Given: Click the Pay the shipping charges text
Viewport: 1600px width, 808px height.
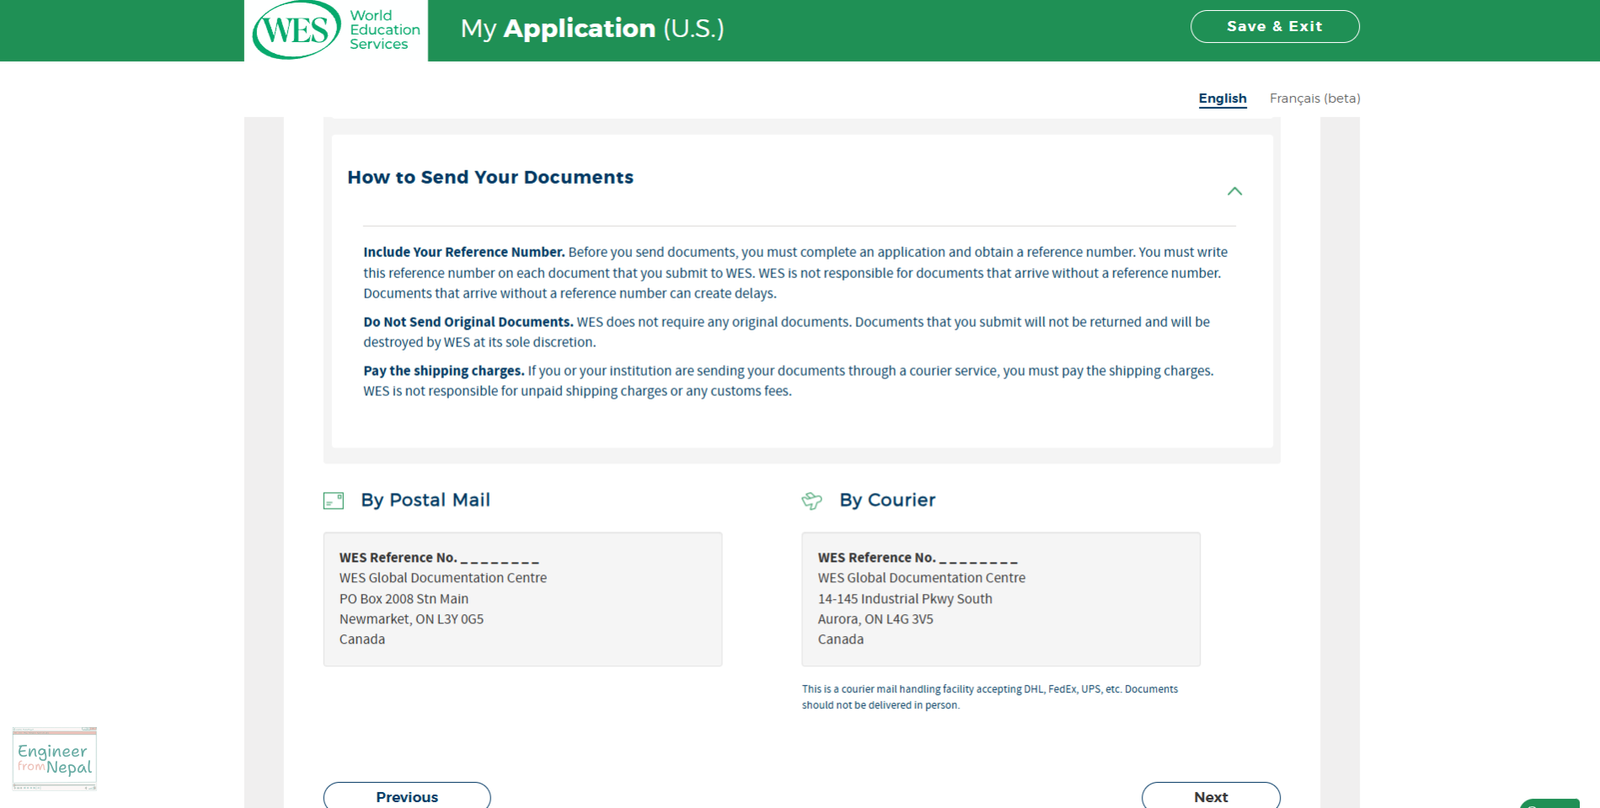Looking at the screenshot, I should pos(443,371).
